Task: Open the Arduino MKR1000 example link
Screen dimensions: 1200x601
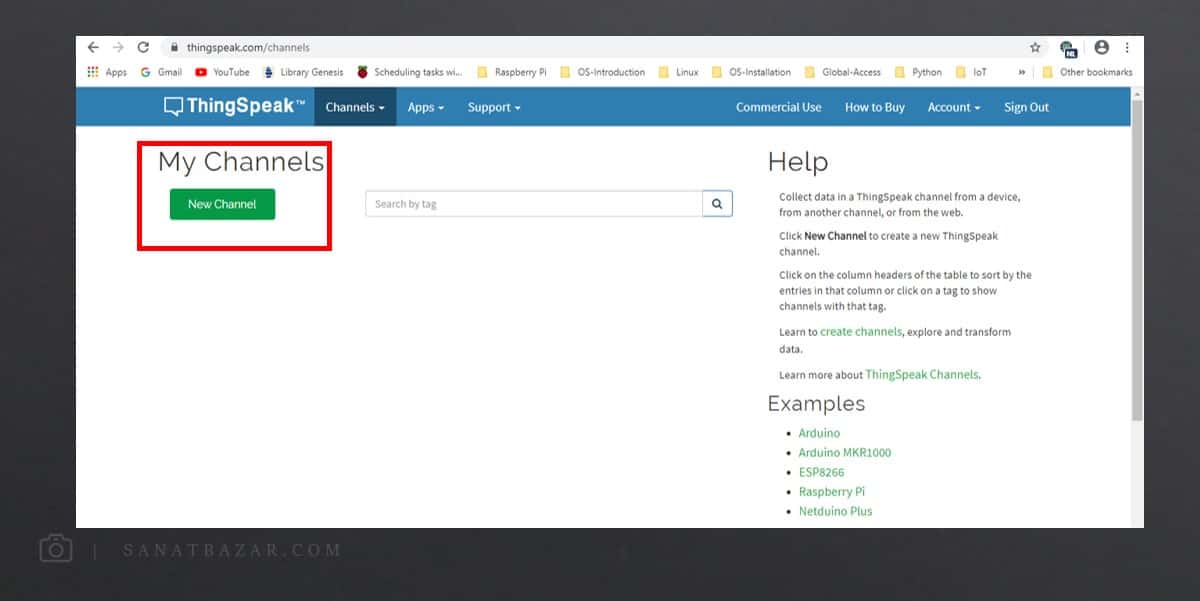Action: click(x=845, y=452)
